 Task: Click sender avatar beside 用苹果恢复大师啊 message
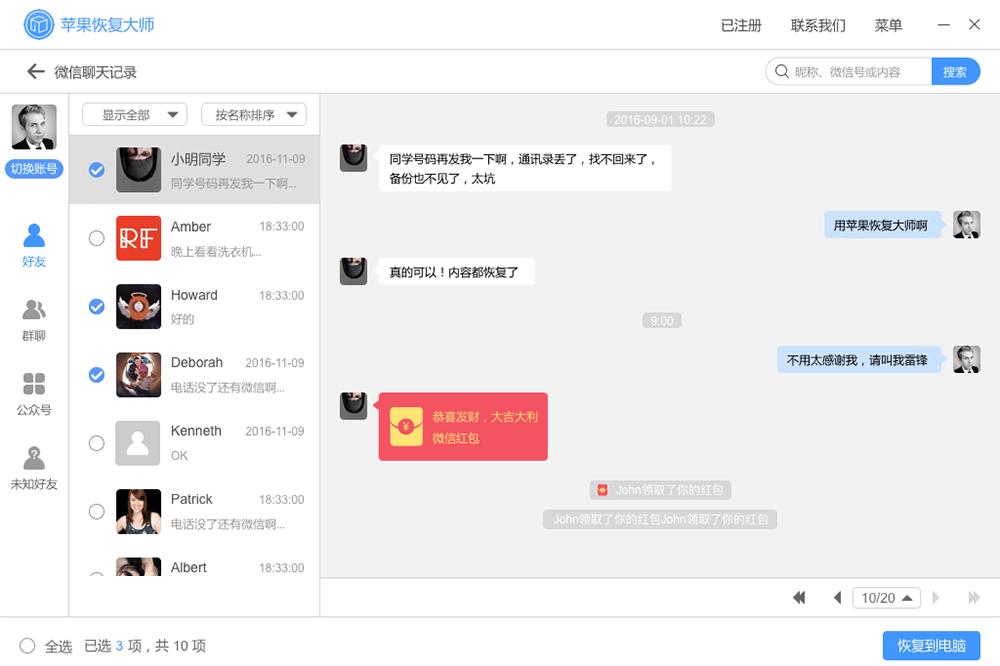coord(966,225)
